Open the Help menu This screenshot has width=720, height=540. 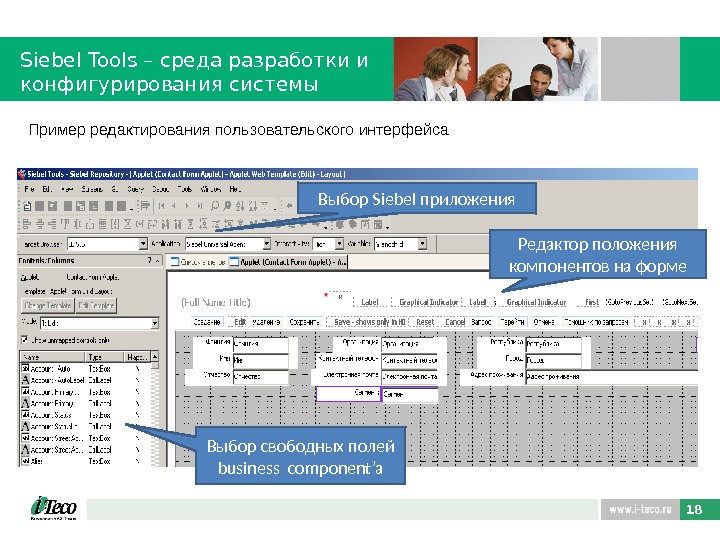tap(235, 189)
